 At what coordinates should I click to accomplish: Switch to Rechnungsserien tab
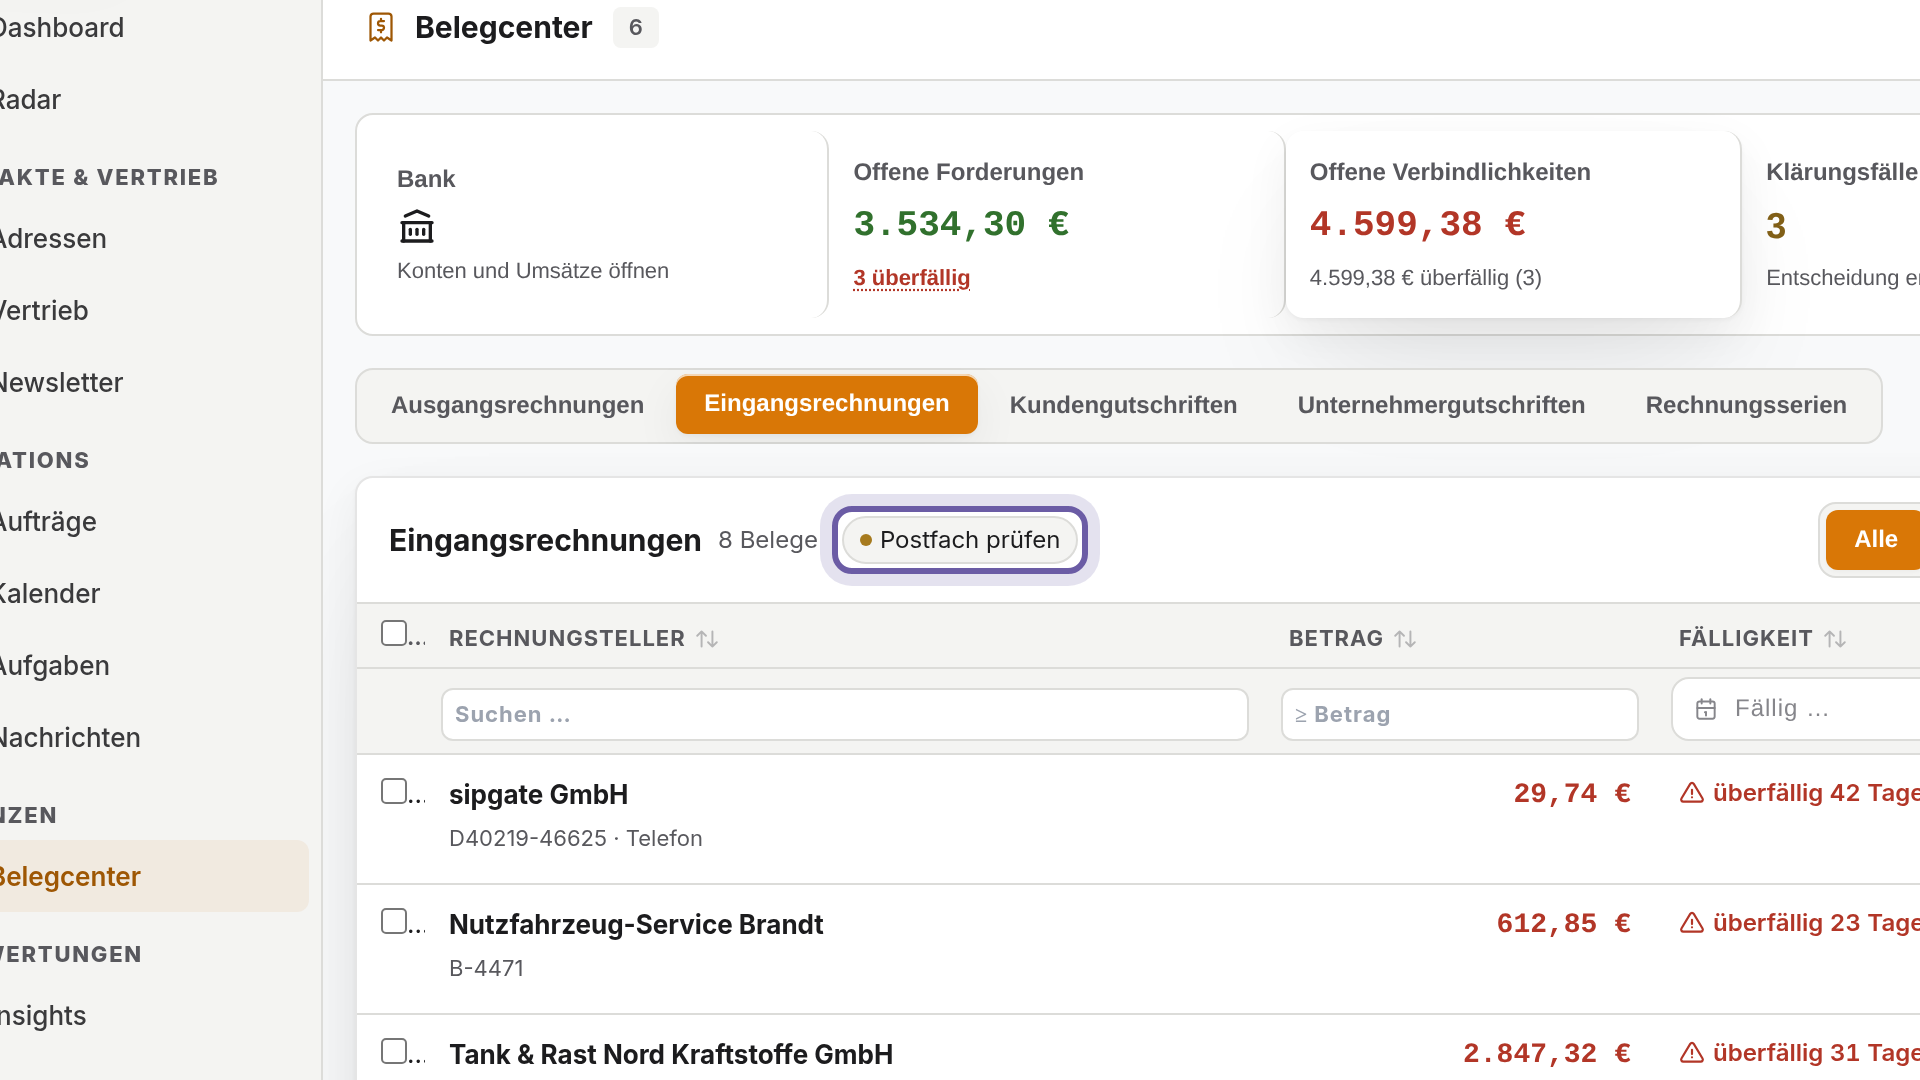click(x=1746, y=405)
